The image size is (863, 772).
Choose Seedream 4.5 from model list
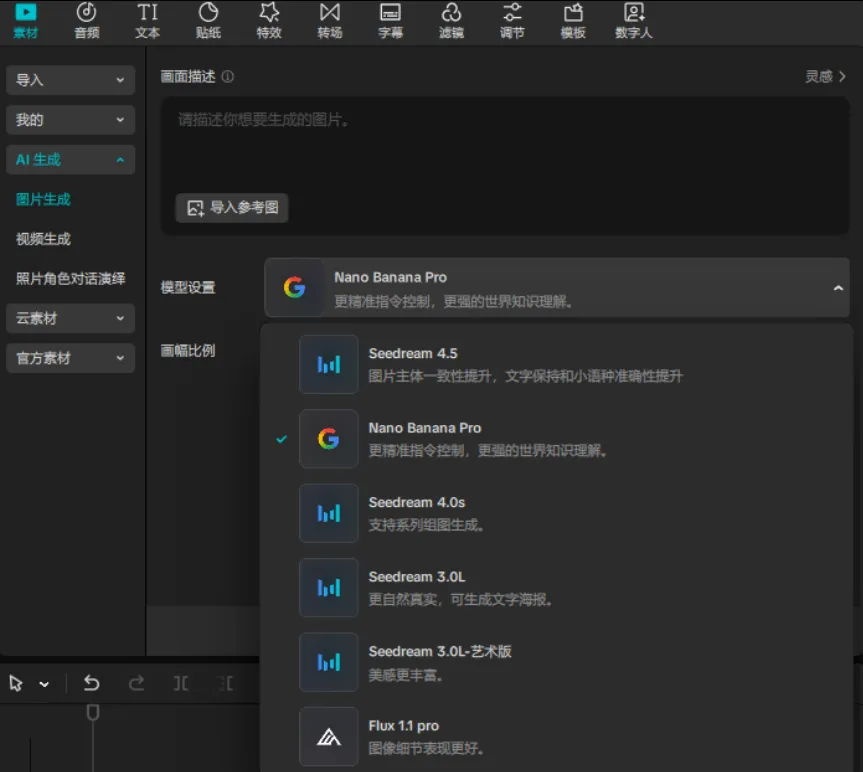(556, 364)
